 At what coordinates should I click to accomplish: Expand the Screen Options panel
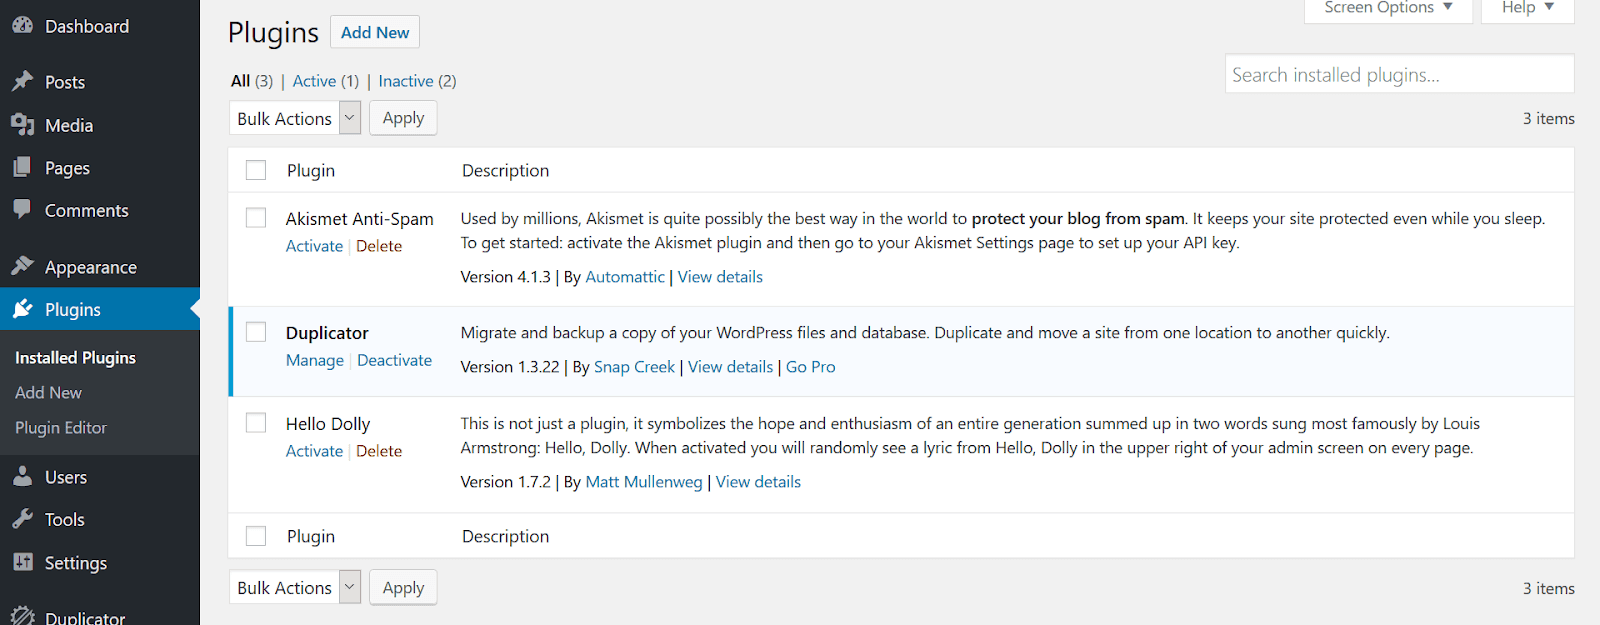1388,8
